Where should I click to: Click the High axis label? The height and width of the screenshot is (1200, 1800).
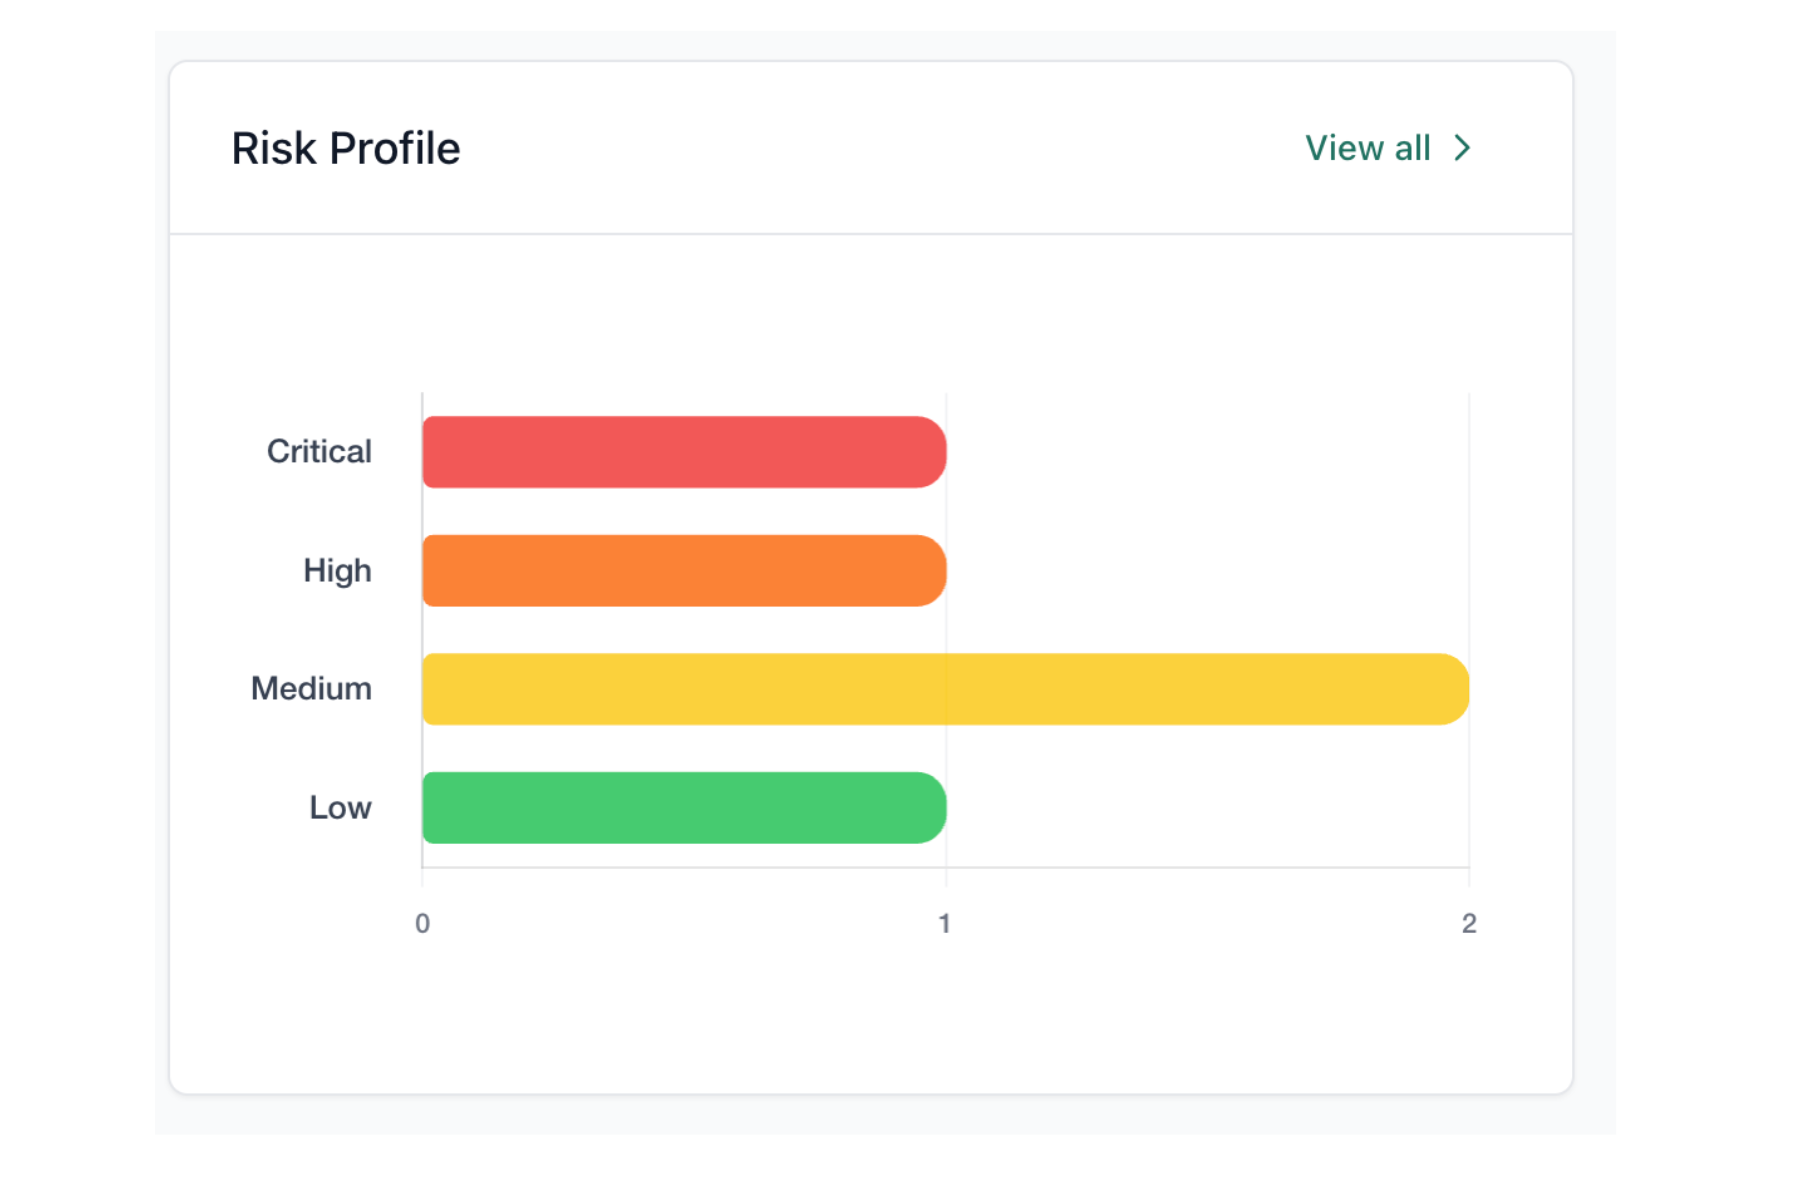(337, 571)
